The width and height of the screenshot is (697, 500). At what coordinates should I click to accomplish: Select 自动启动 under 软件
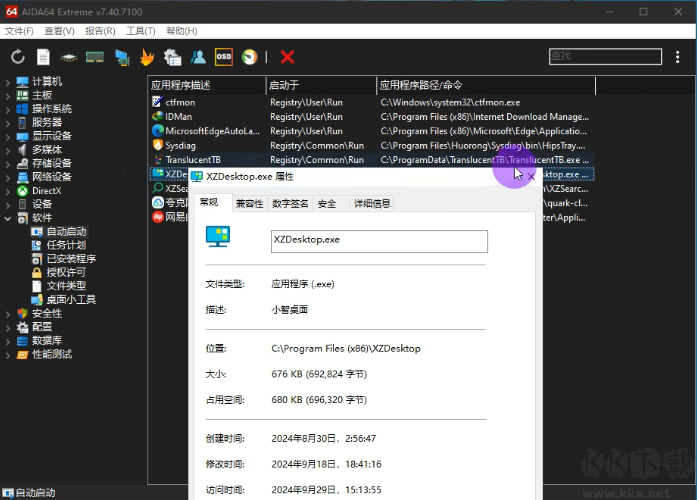click(66, 232)
